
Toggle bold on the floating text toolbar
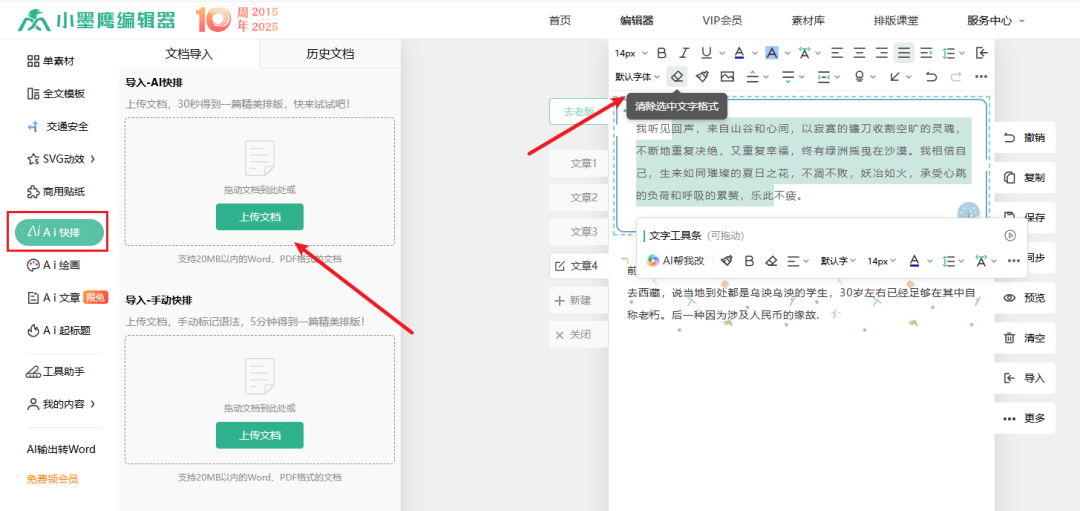tap(749, 261)
